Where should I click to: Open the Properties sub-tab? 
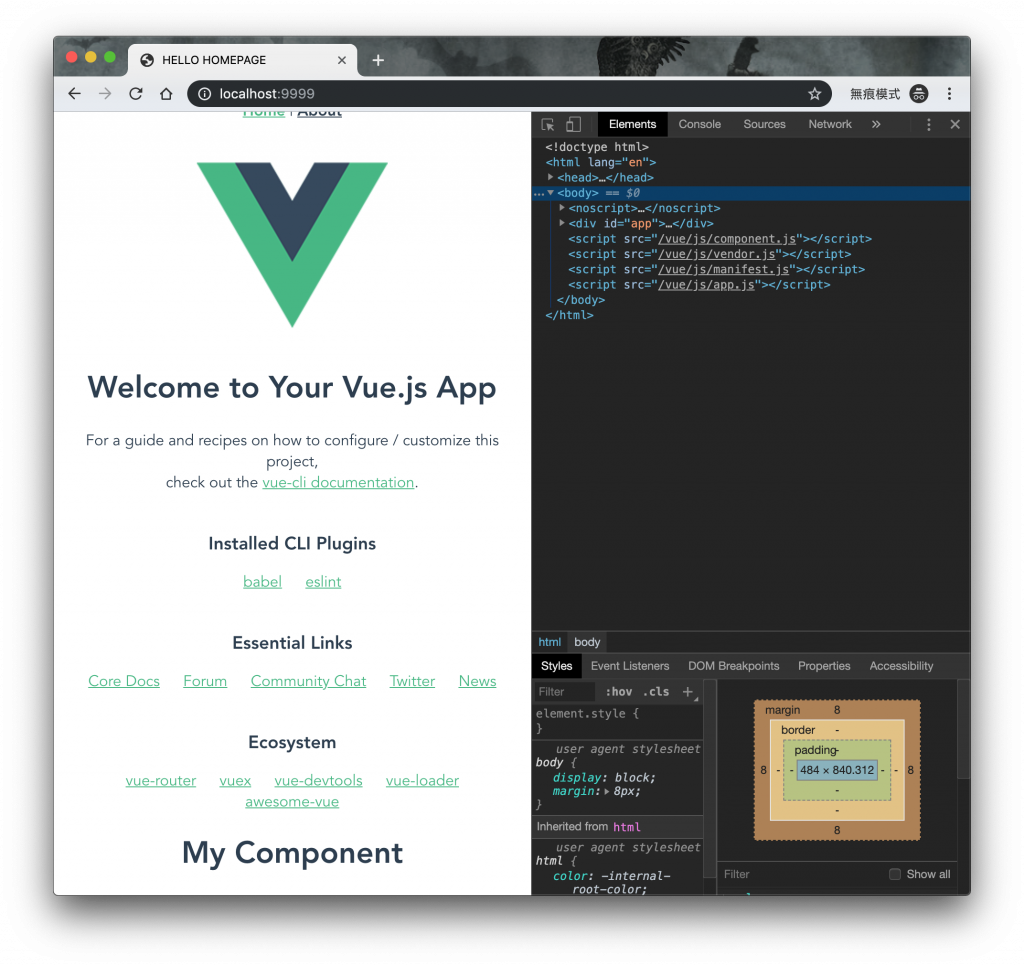coord(824,666)
